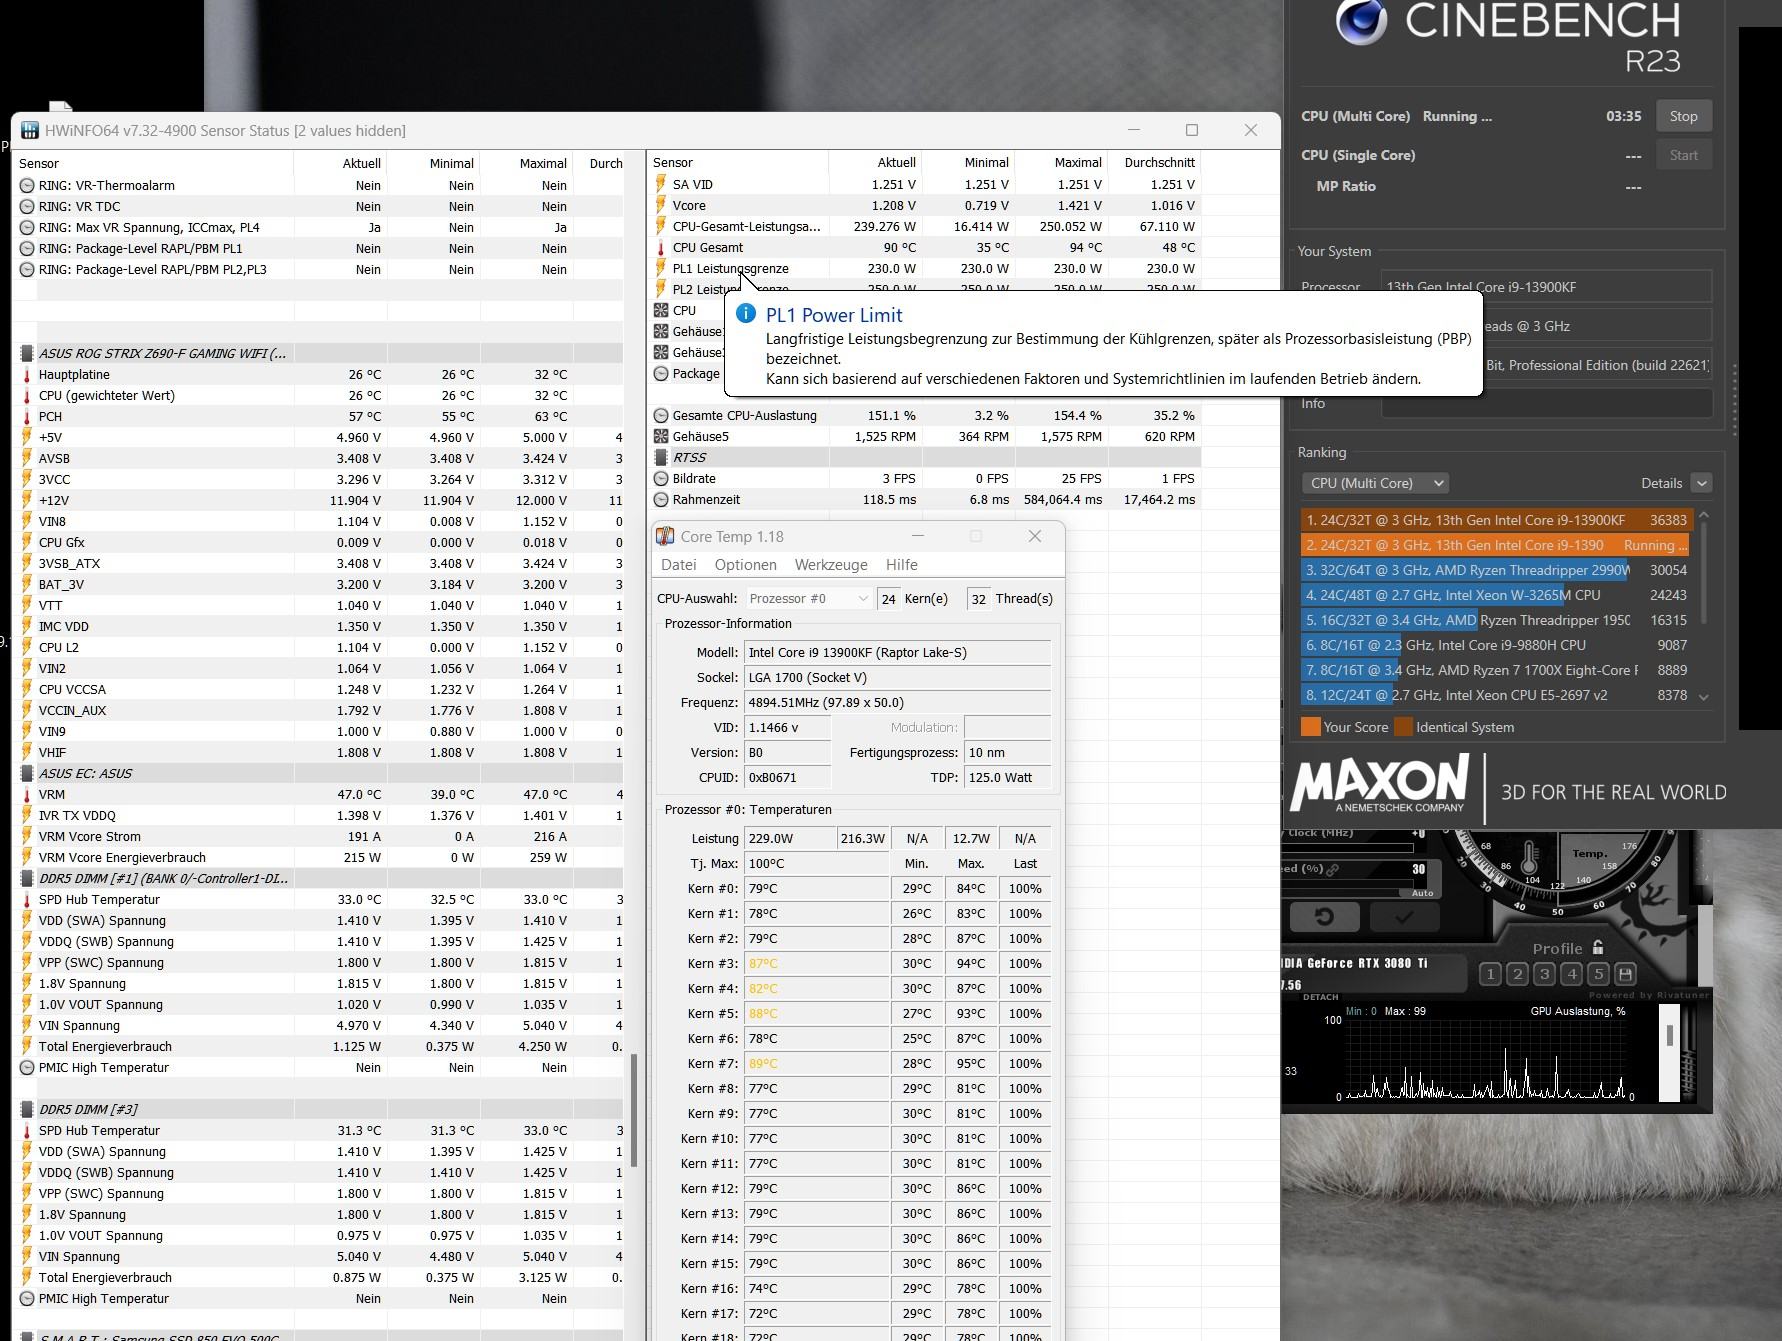Click the HWiNFO64 title bar app icon
Viewport: 1782px width, 1341px height.
tap(29, 130)
